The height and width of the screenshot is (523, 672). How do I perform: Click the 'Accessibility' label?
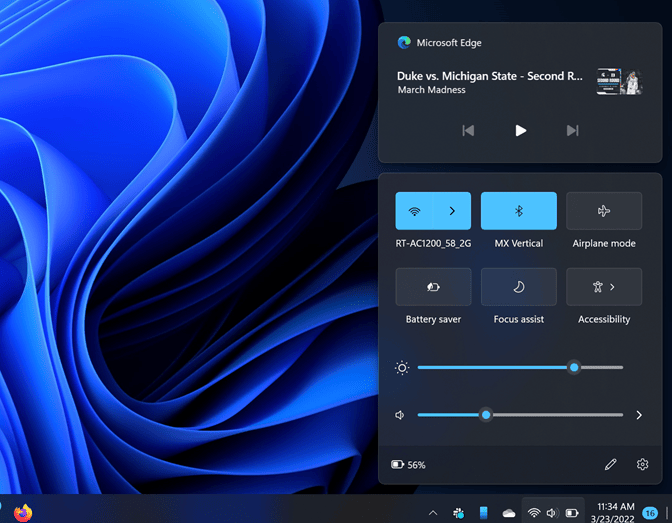coord(604,319)
